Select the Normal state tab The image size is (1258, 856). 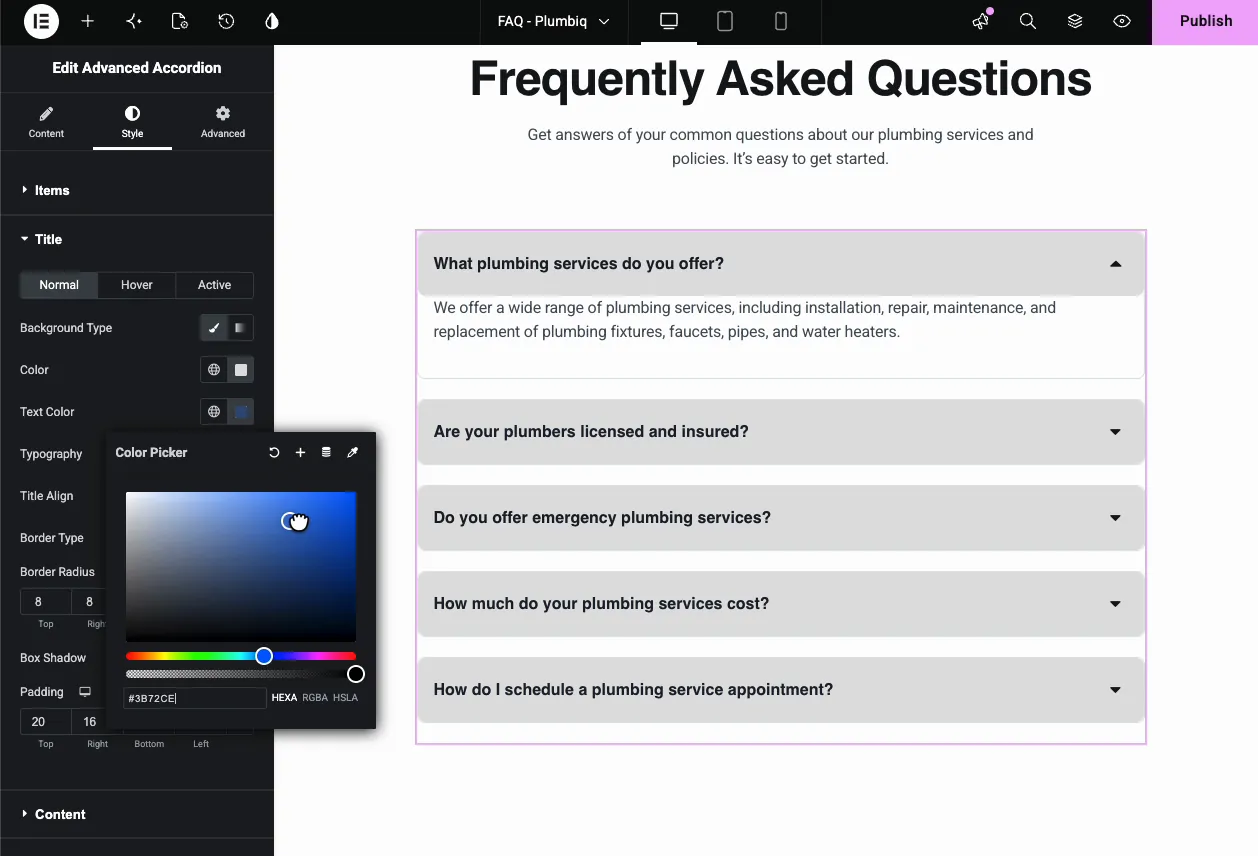tap(59, 285)
